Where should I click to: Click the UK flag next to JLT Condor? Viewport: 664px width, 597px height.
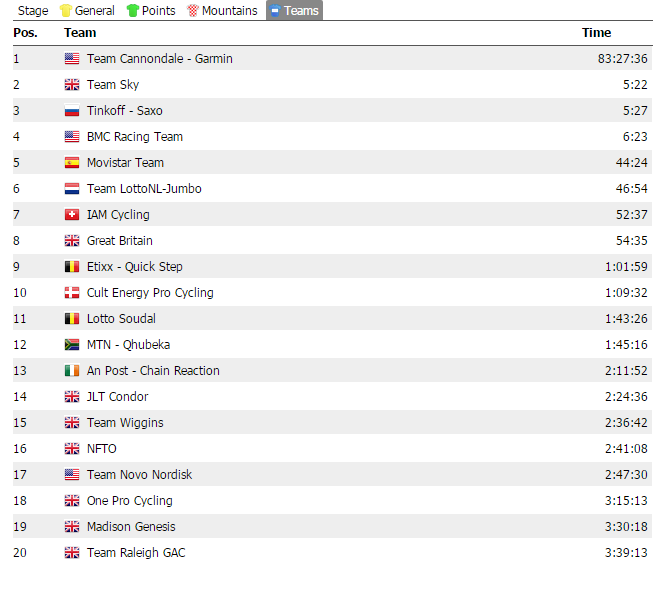point(72,396)
